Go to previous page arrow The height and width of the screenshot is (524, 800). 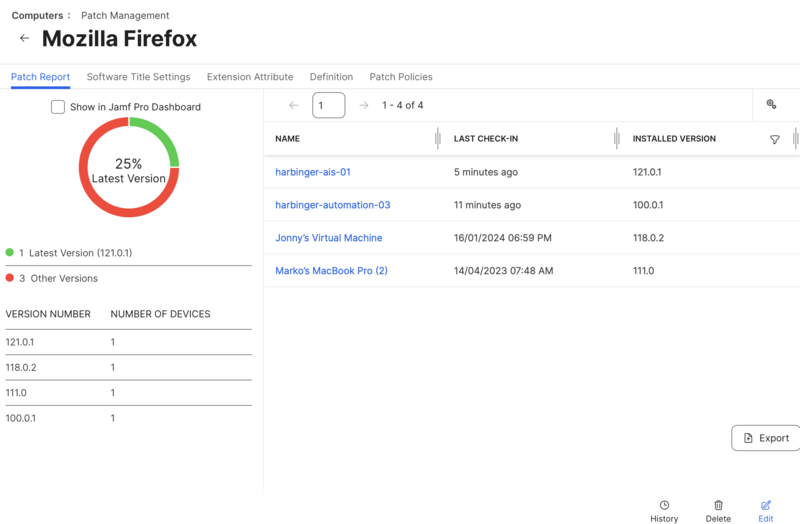(293, 105)
